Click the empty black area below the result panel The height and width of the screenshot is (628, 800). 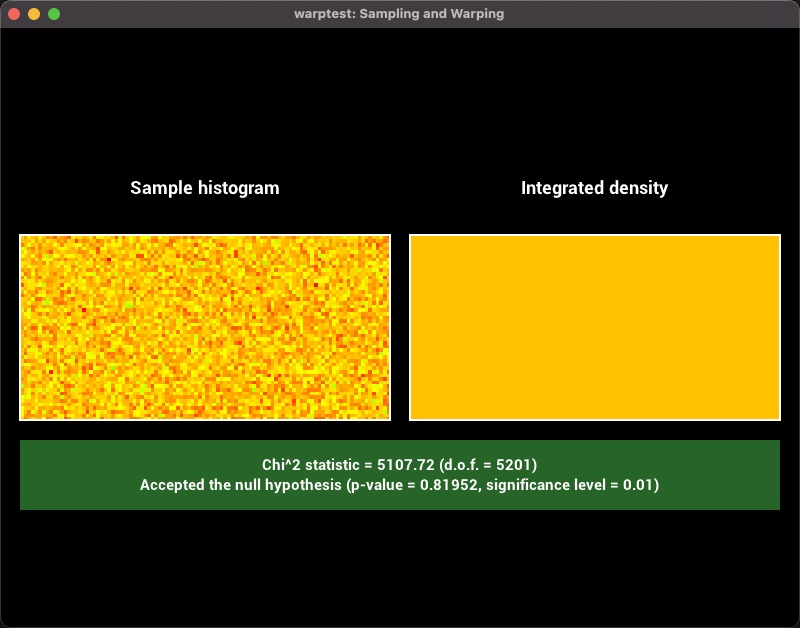(400, 570)
